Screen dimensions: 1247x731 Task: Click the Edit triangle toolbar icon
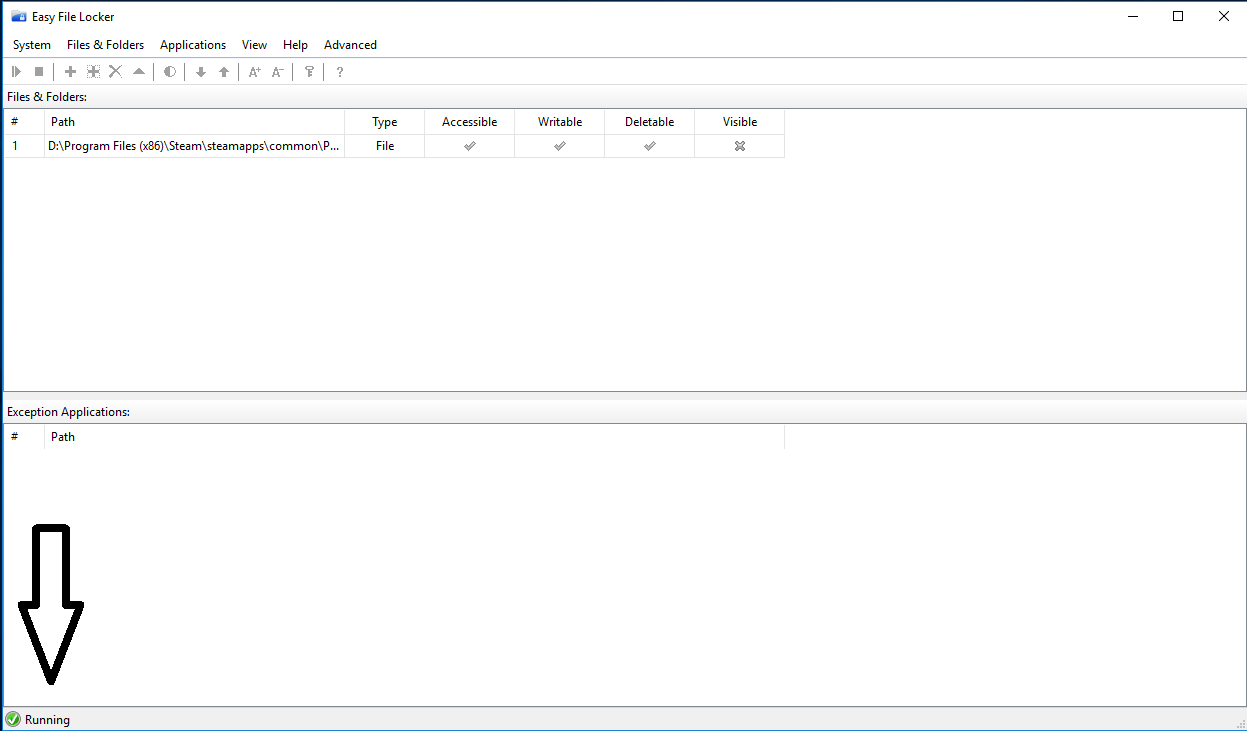coord(138,72)
